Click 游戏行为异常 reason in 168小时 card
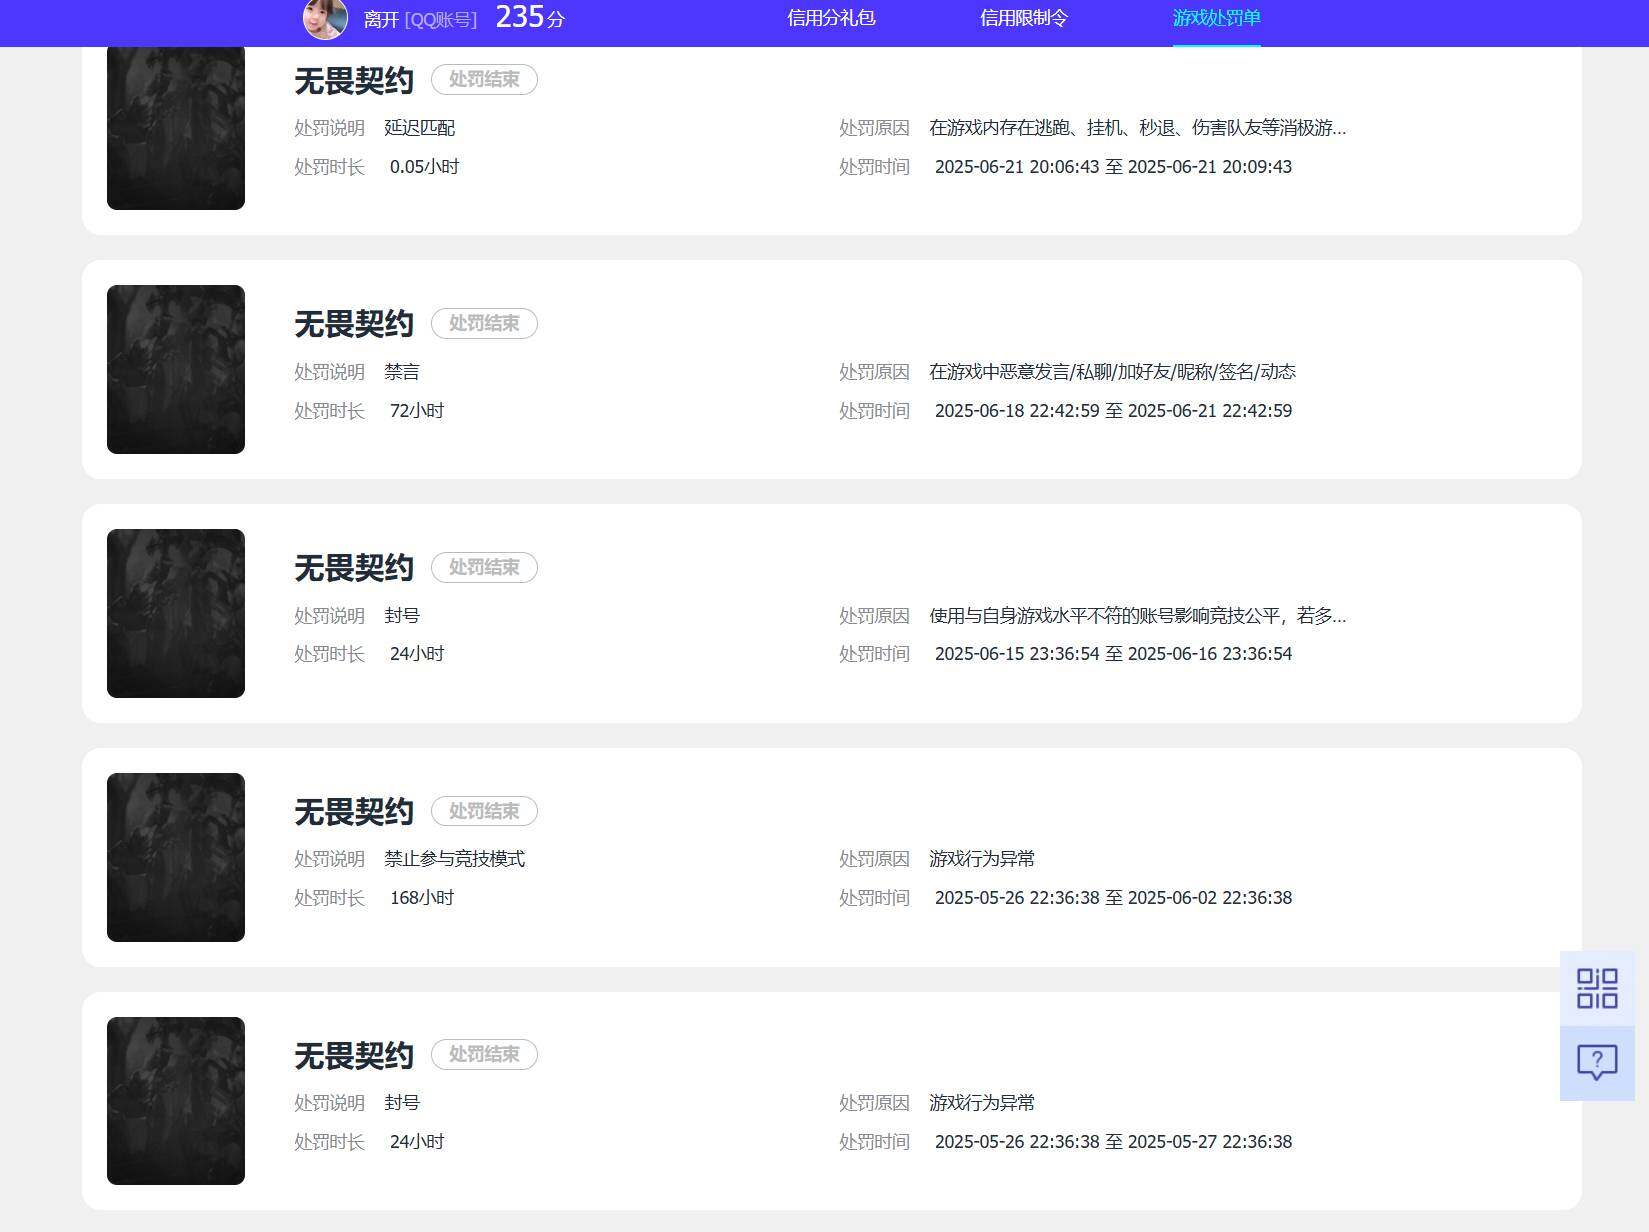Image resolution: width=1649 pixels, height=1232 pixels. 982,859
